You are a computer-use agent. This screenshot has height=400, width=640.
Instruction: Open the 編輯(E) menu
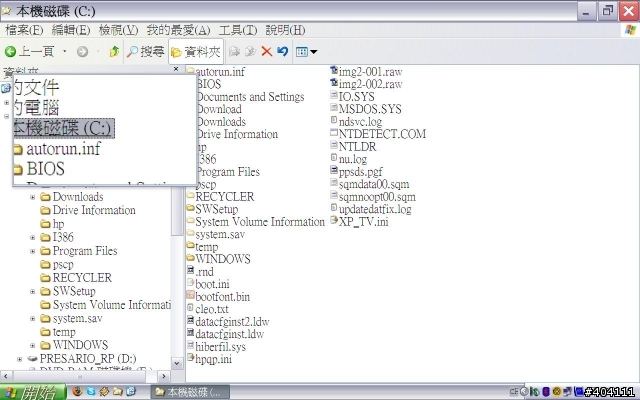point(71,30)
